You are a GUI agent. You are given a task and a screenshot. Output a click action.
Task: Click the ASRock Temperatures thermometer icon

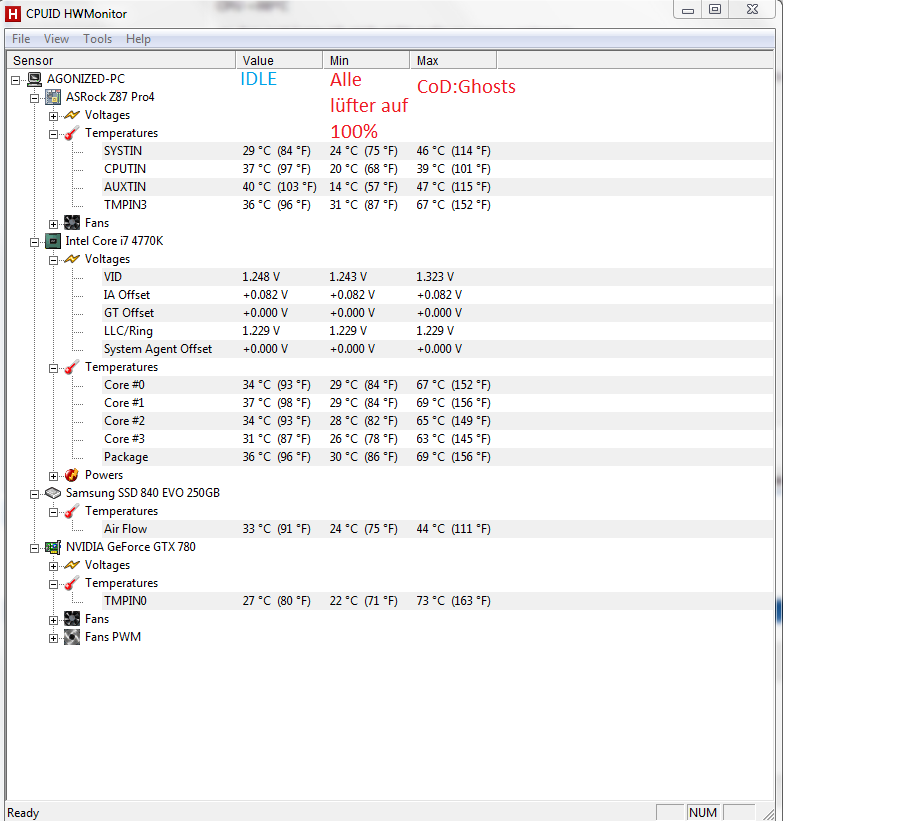click(x=72, y=133)
